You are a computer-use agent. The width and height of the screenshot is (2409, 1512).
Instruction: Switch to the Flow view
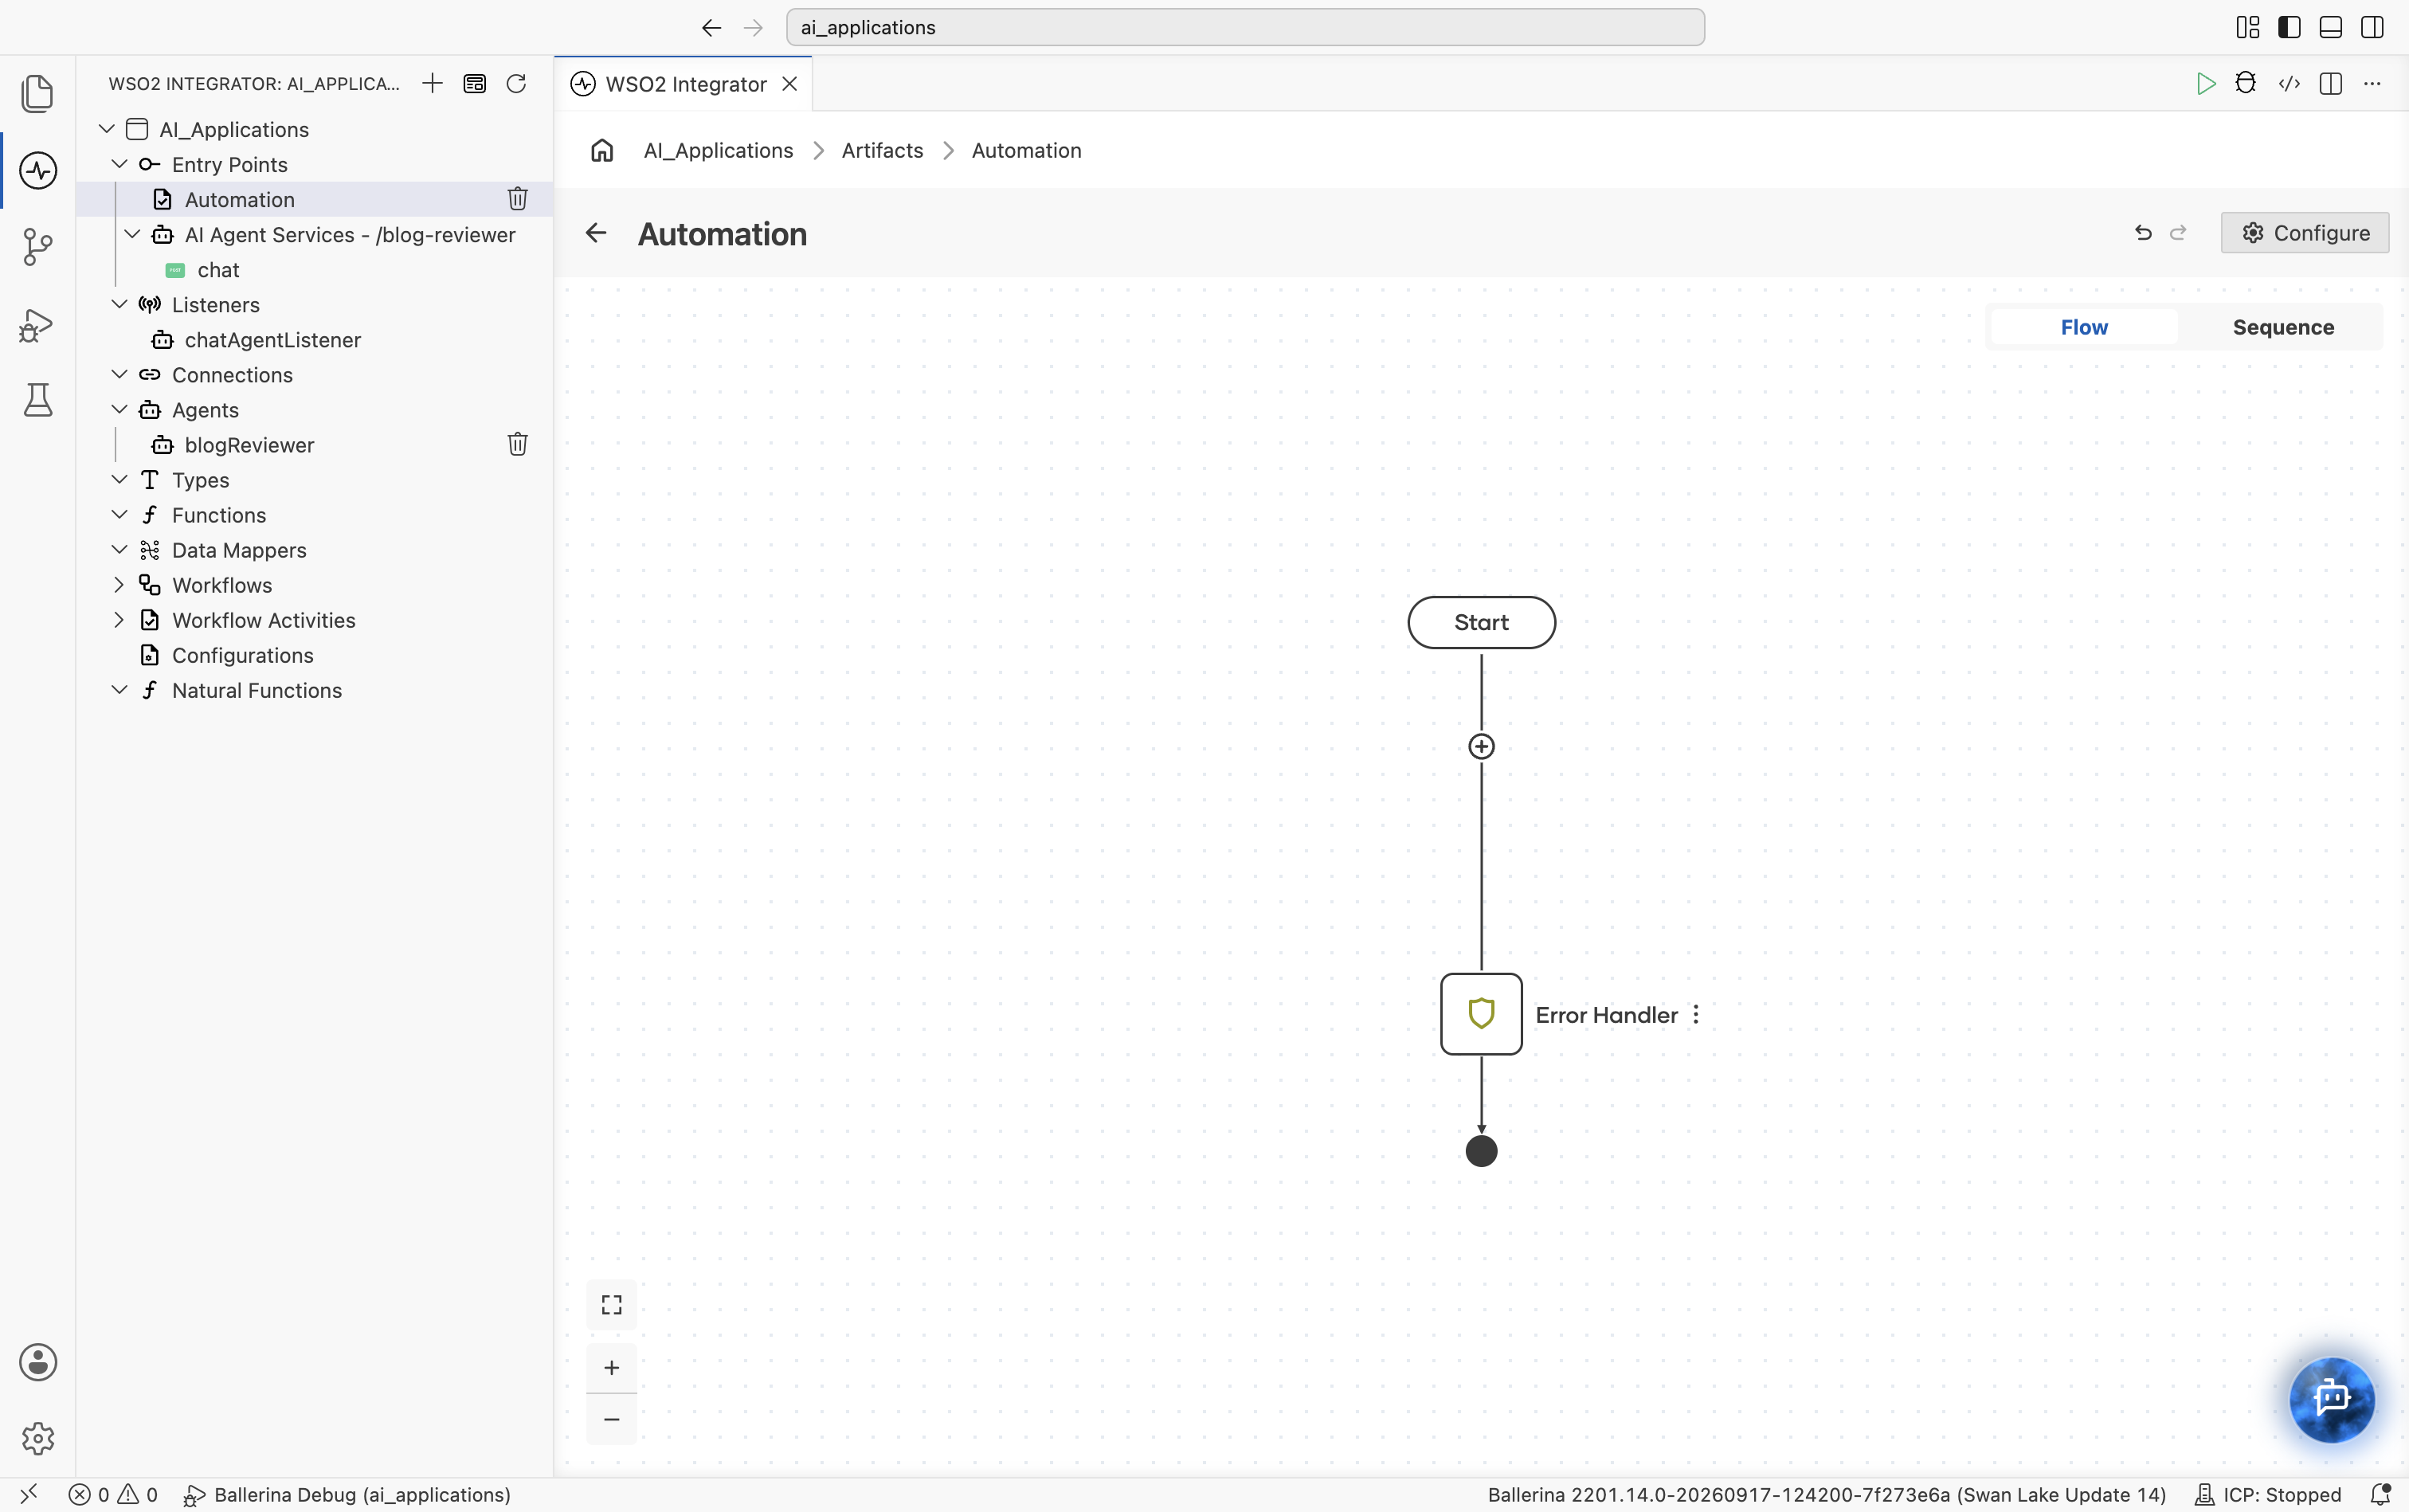2084,327
